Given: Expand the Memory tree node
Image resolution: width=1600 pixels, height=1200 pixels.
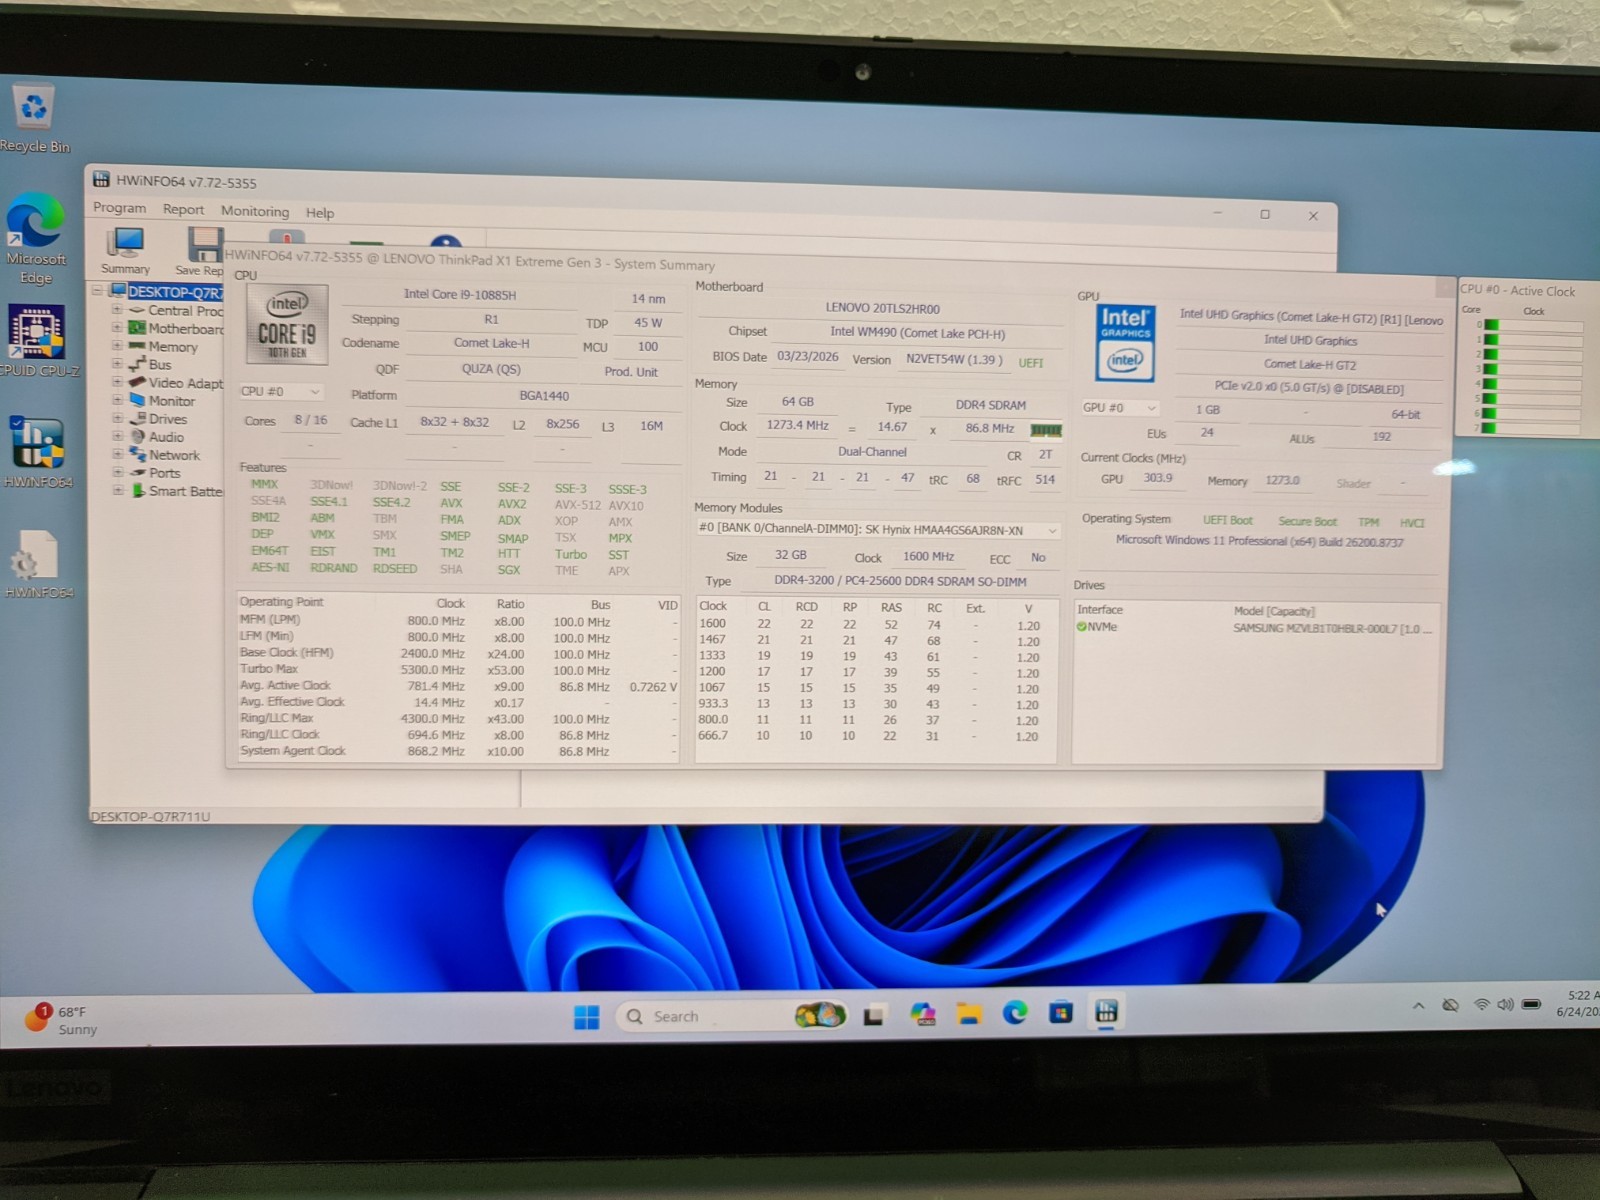Looking at the screenshot, I should (x=117, y=346).
